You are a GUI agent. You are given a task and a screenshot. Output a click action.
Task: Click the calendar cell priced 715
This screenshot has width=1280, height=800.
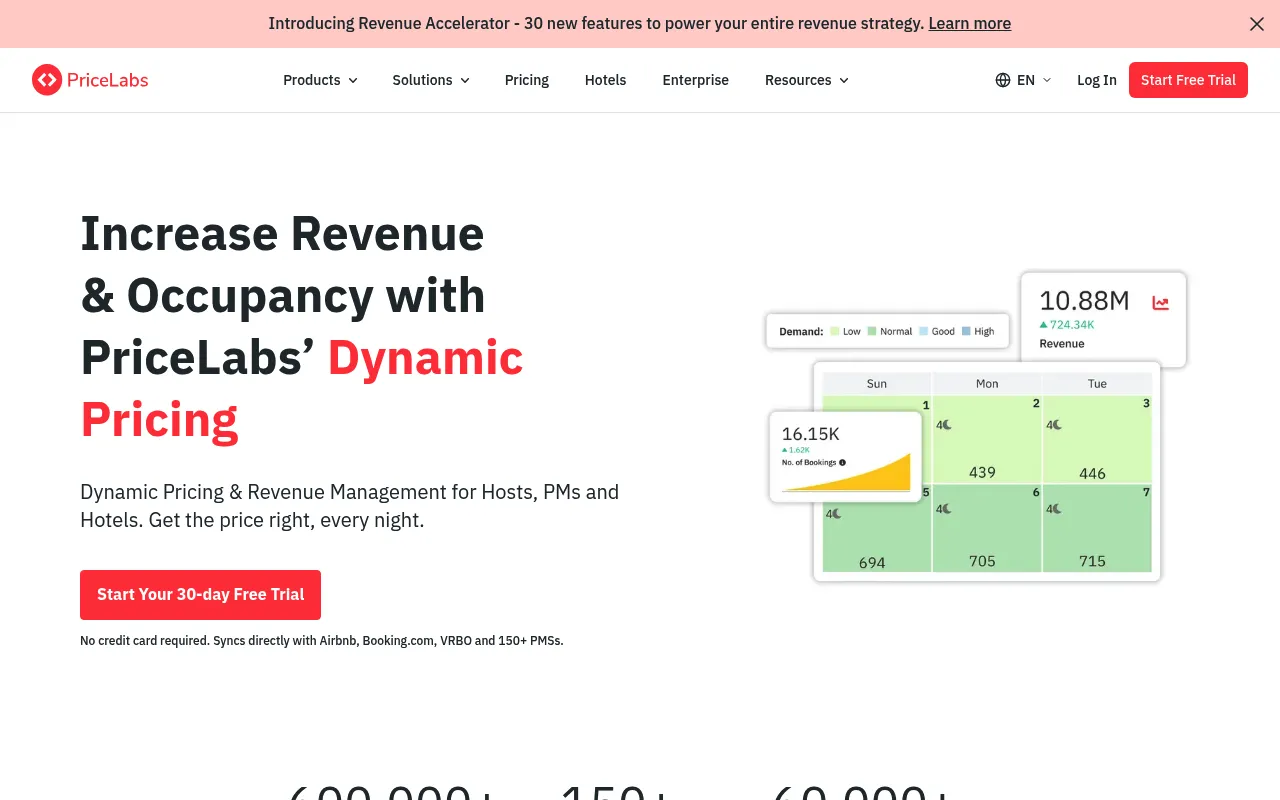[1097, 528]
